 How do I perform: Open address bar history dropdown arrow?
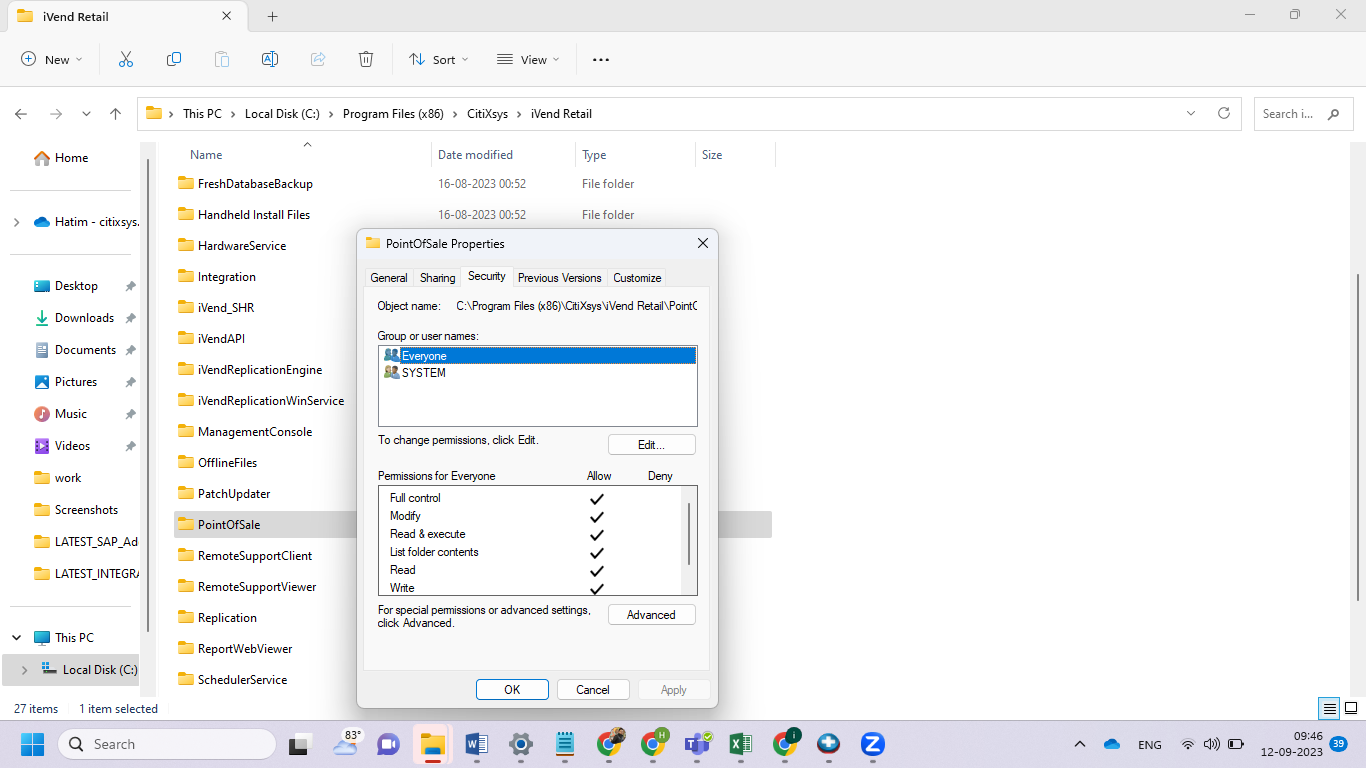pyautogui.click(x=1190, y=114)
